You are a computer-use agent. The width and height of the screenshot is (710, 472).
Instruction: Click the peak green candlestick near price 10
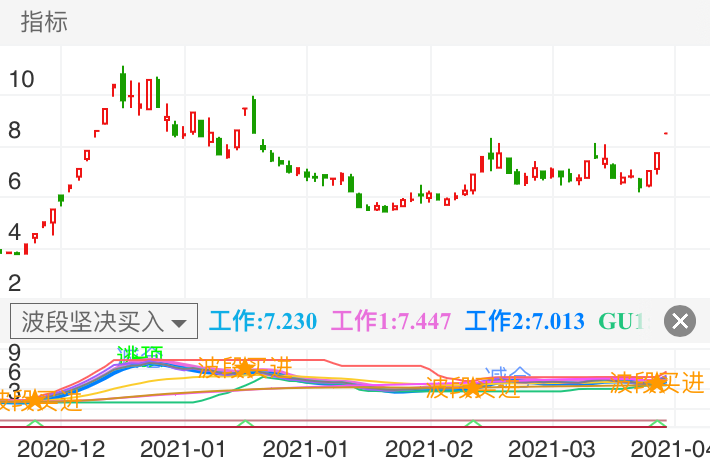123,86
